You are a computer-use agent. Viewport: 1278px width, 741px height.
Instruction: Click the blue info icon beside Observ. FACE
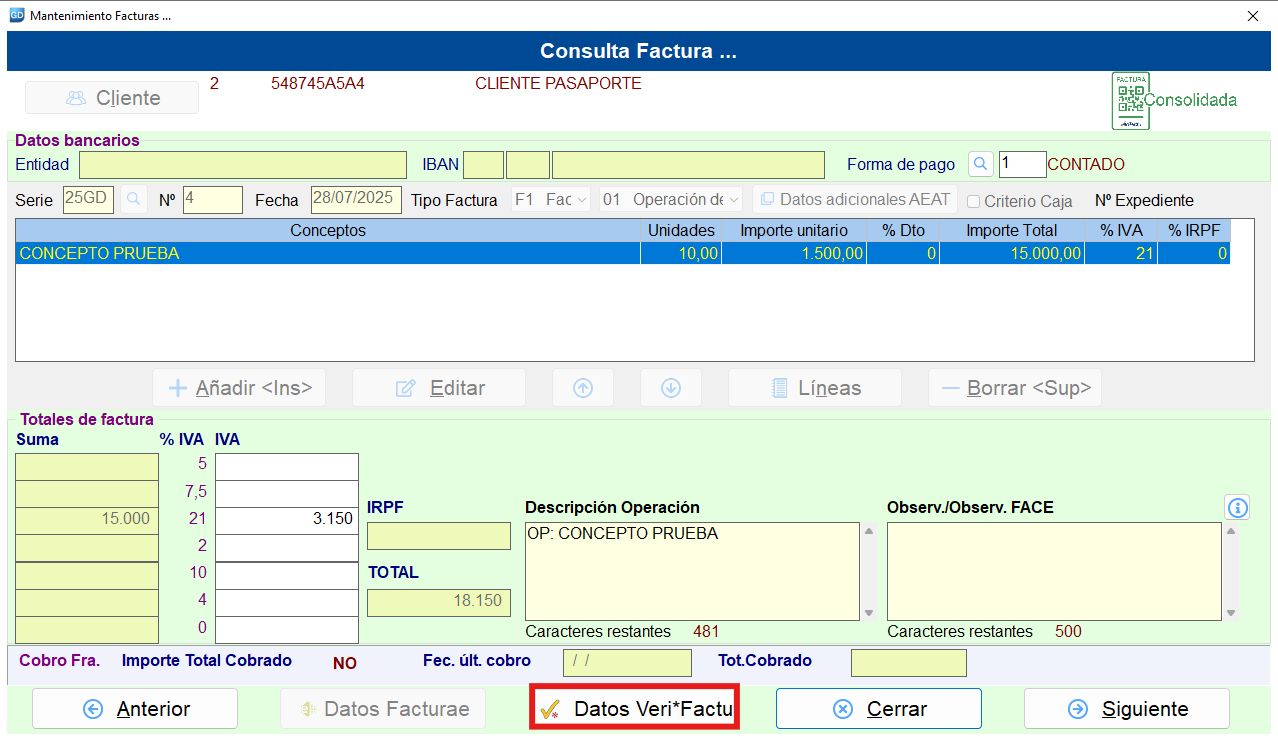coord(1237,508)
